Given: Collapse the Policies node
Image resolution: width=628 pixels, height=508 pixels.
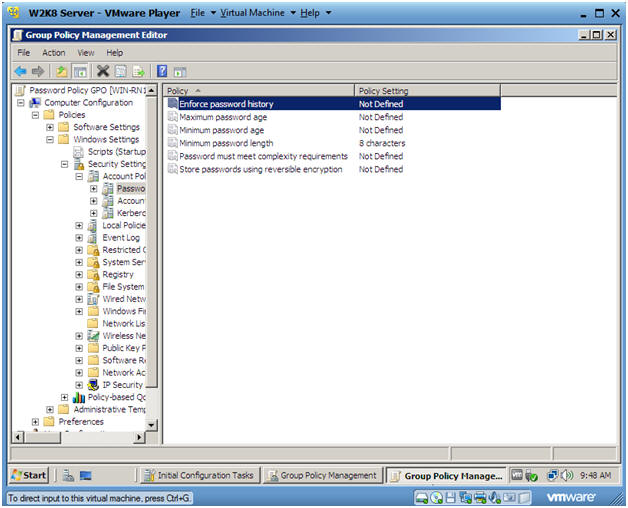Looking at the screenshot, I should point(35,115).
